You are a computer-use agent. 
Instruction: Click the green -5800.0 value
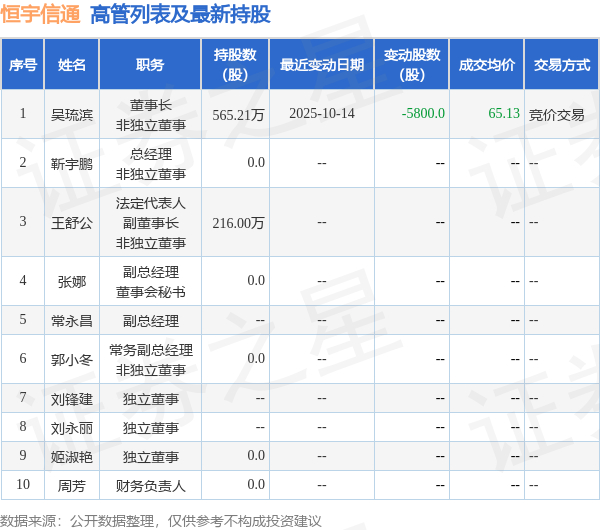click(x=423, y=113)
